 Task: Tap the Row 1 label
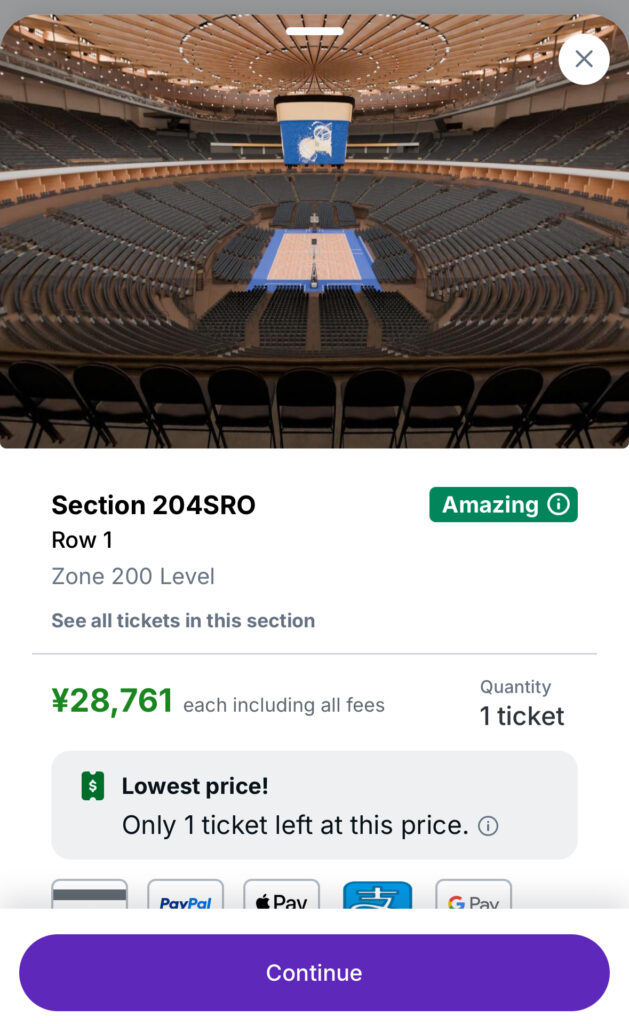click(82, 540)
